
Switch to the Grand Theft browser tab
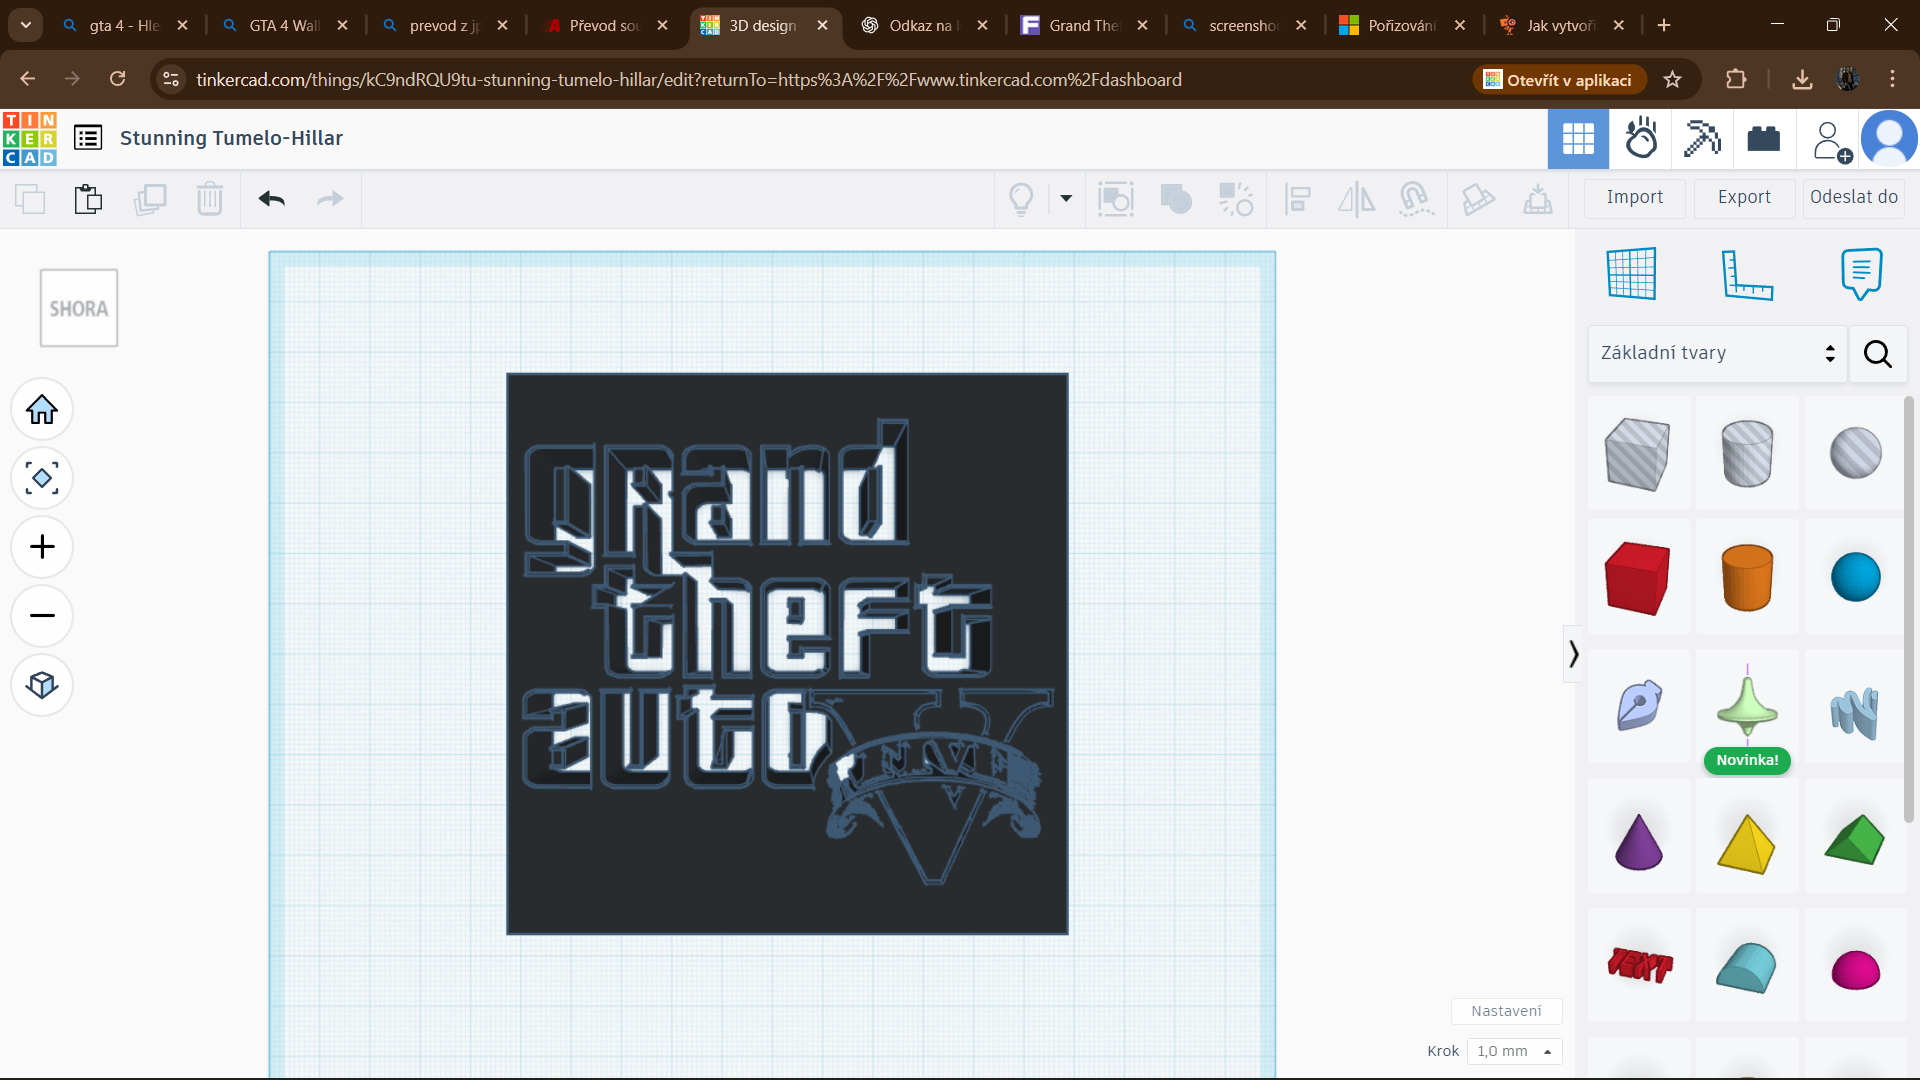pyautogui.click(x=1085, y=25)
